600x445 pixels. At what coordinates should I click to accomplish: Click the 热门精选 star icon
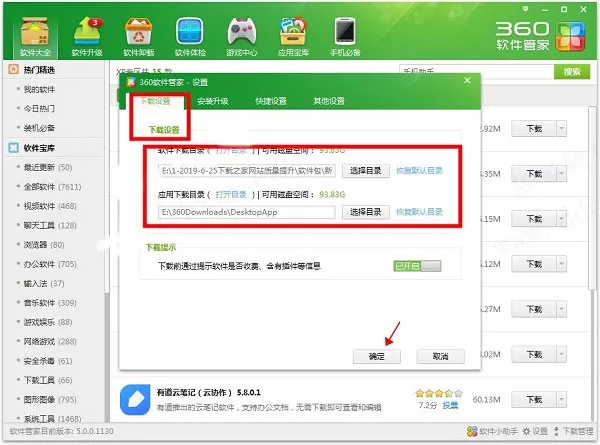tap(13, 69)
